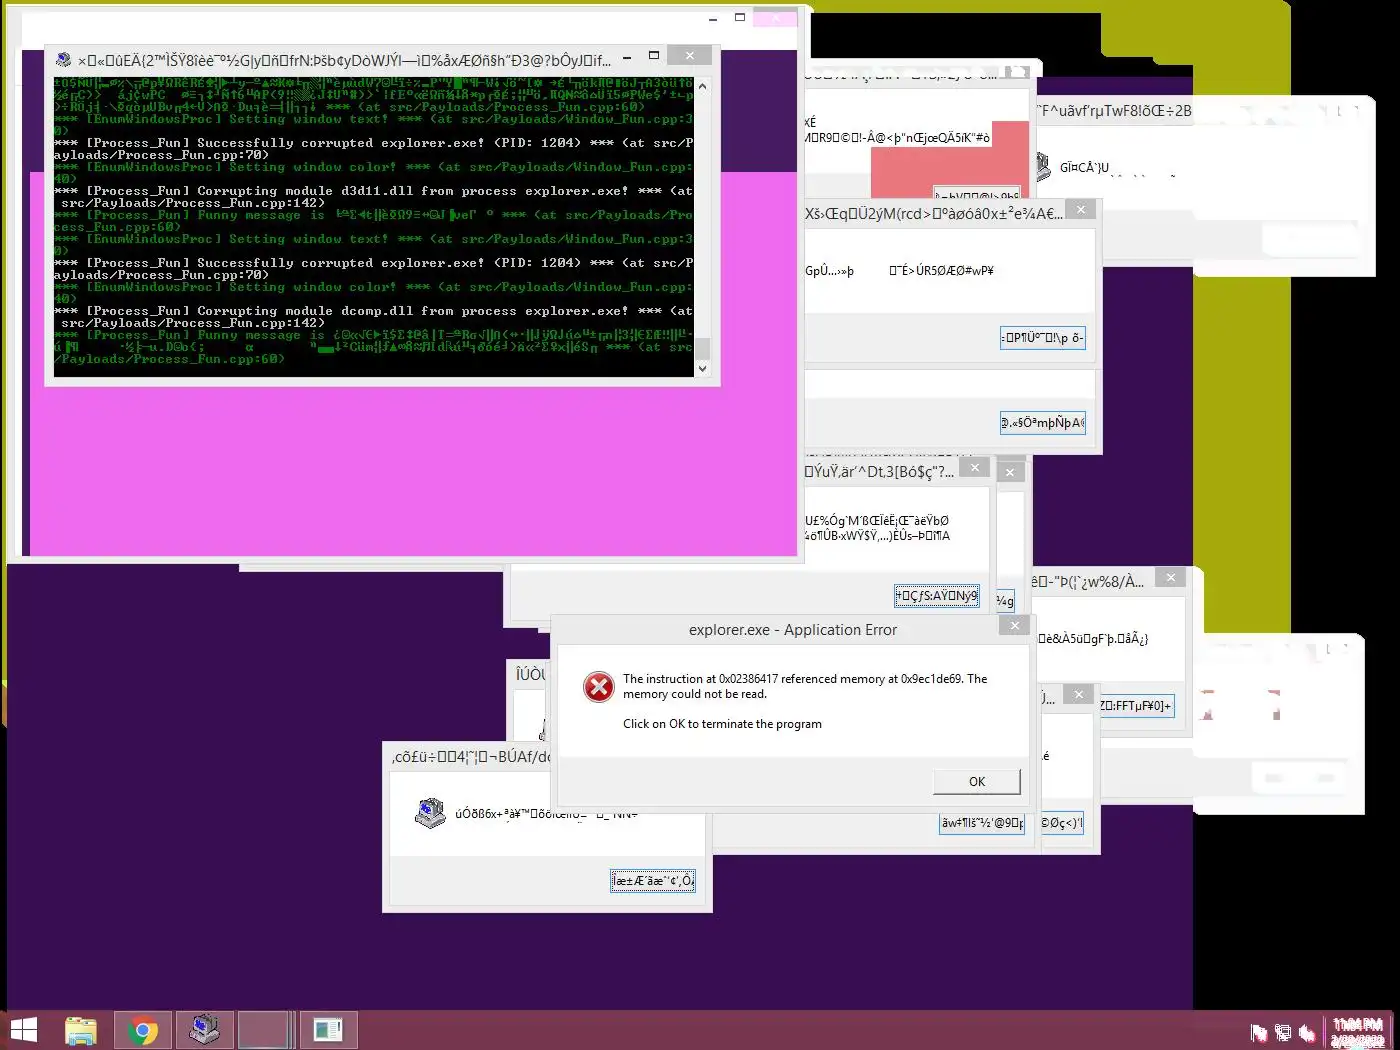Click the red error icon in the explorer.exe dialog
The width and height of the screenshot is (1400, 1050).
point(599,686)
